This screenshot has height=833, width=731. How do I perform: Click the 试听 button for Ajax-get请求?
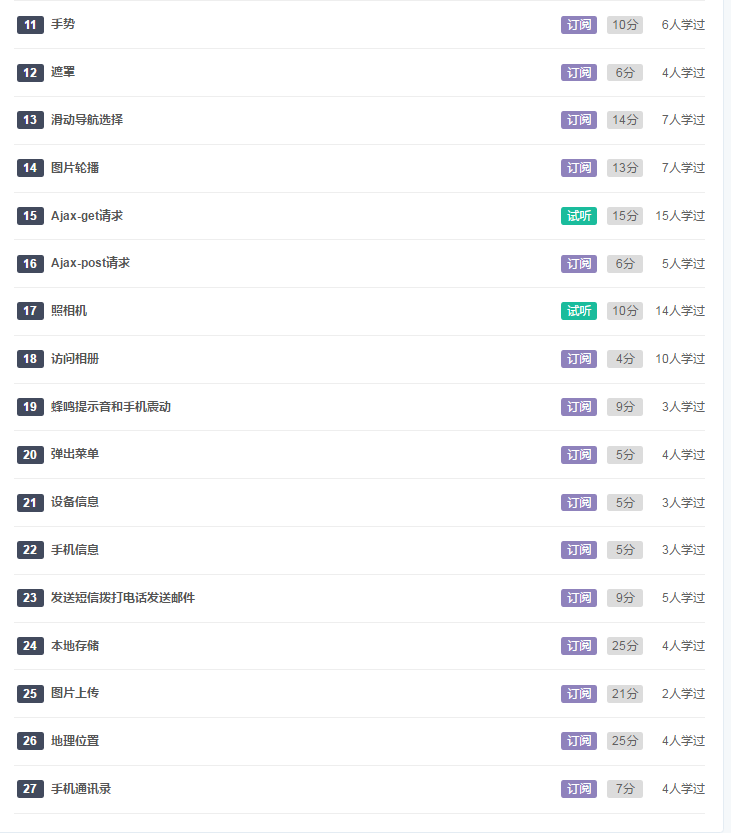(579, 216)
